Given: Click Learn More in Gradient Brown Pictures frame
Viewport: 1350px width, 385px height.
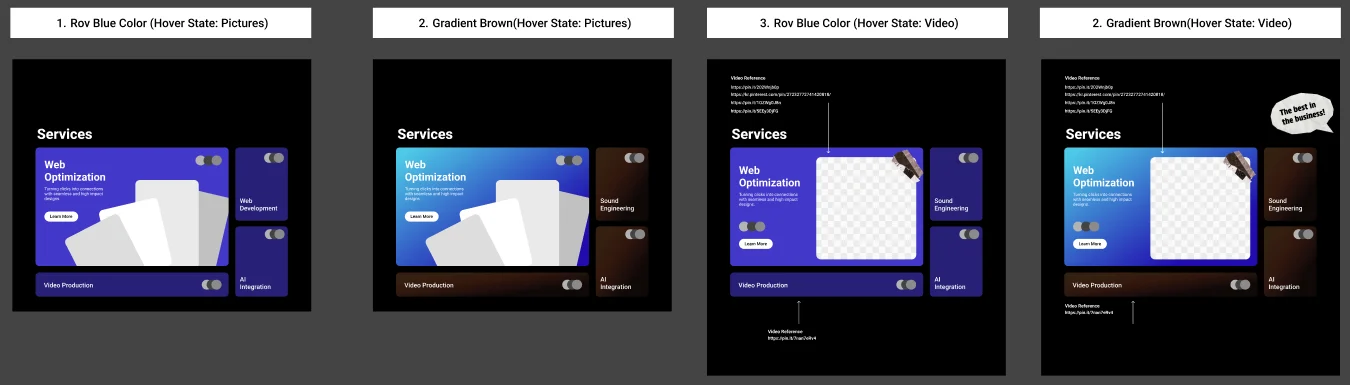Looking at the screenshot, I should coord(421,216).
